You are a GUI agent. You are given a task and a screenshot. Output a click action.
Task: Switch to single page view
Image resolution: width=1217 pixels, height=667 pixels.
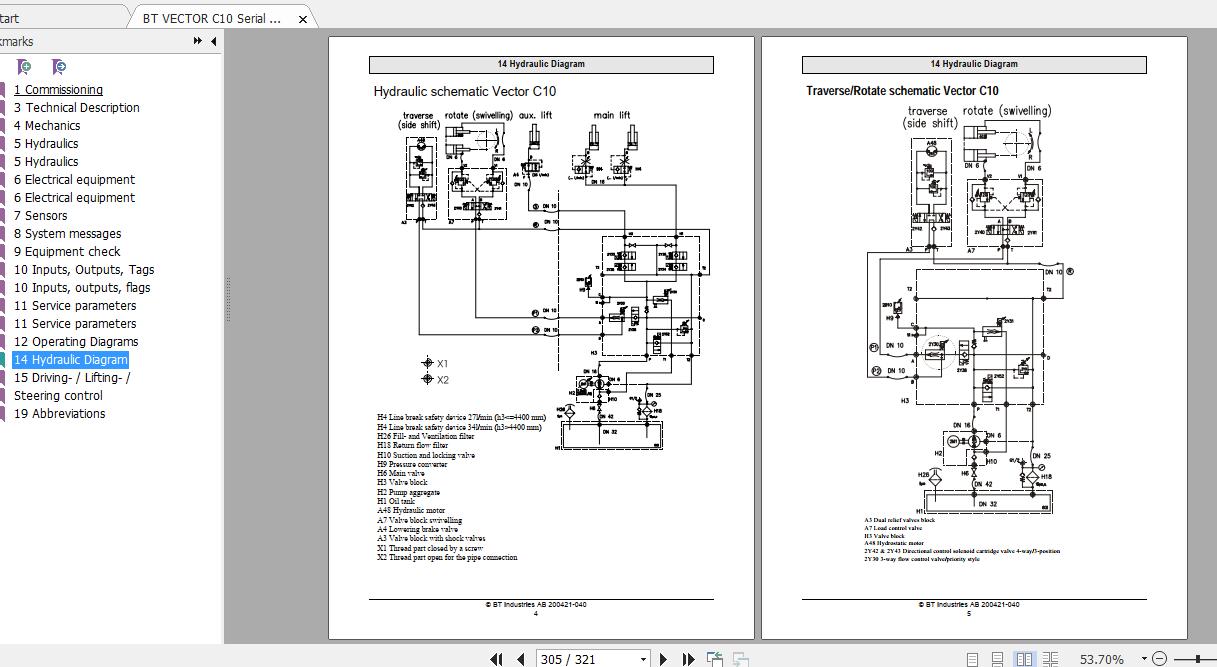(972, 659)
